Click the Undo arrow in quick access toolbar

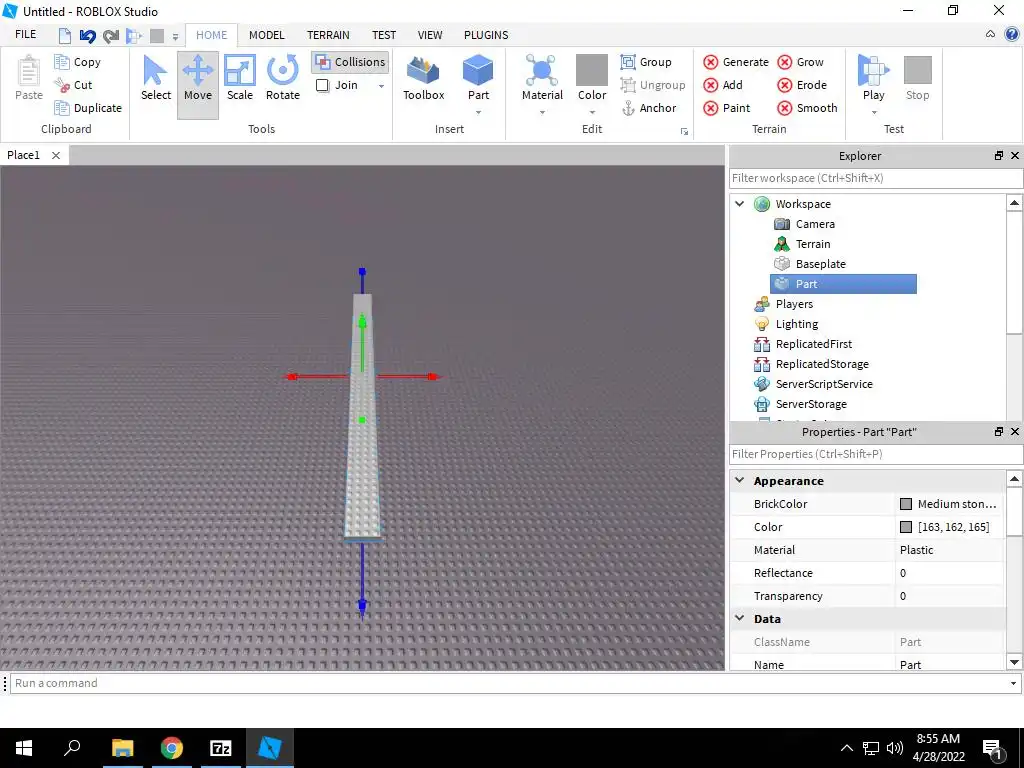tap(88, 36)
